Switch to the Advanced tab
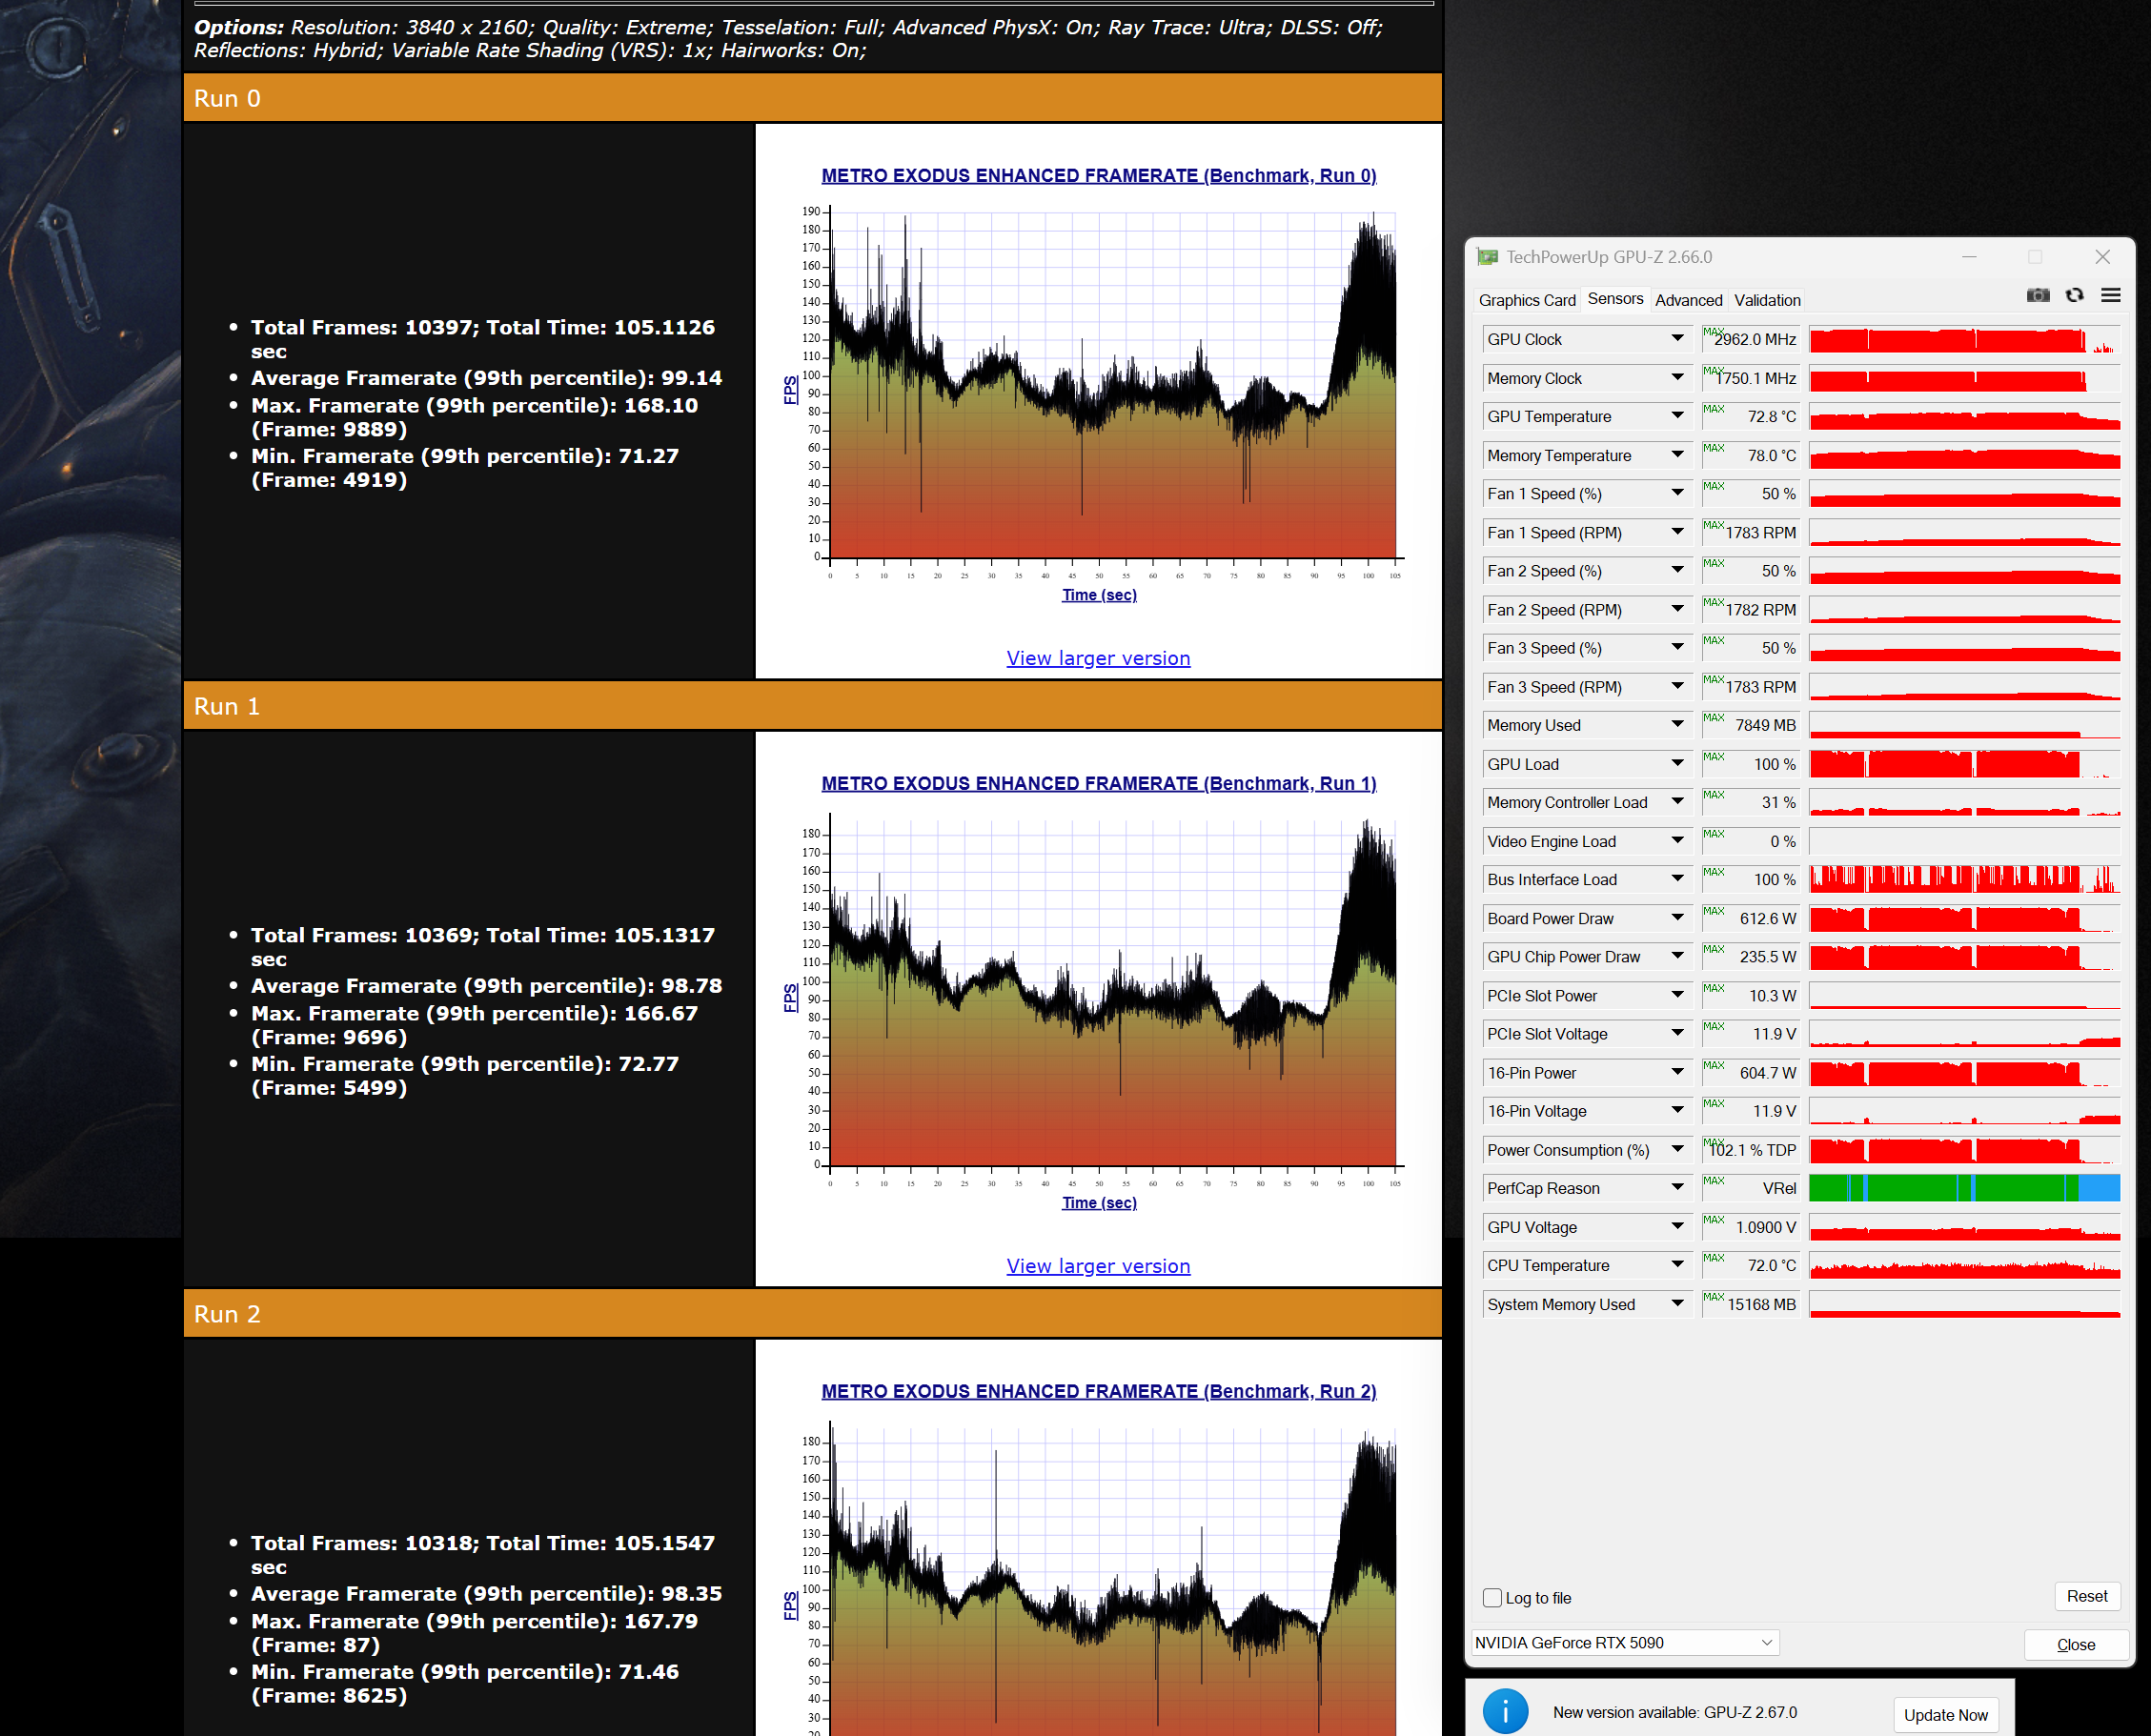 [1688, 300]
